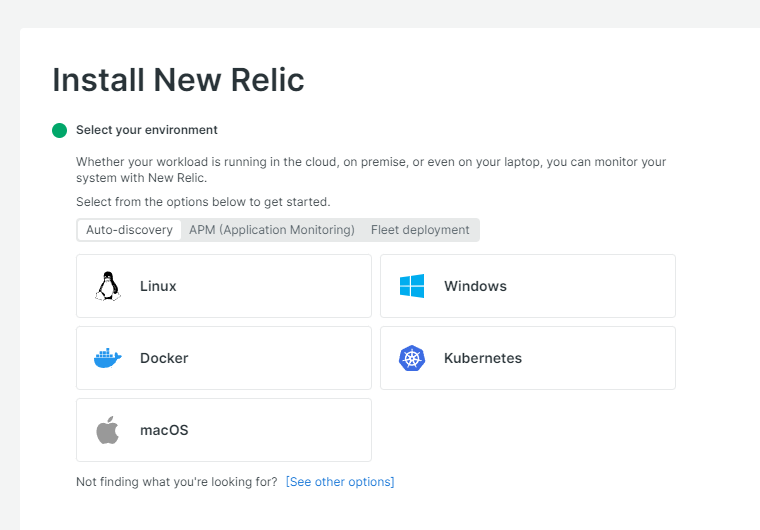Pick the Docker environment card
This screenshot has width=760, height=530.
[x=224, y=358]
